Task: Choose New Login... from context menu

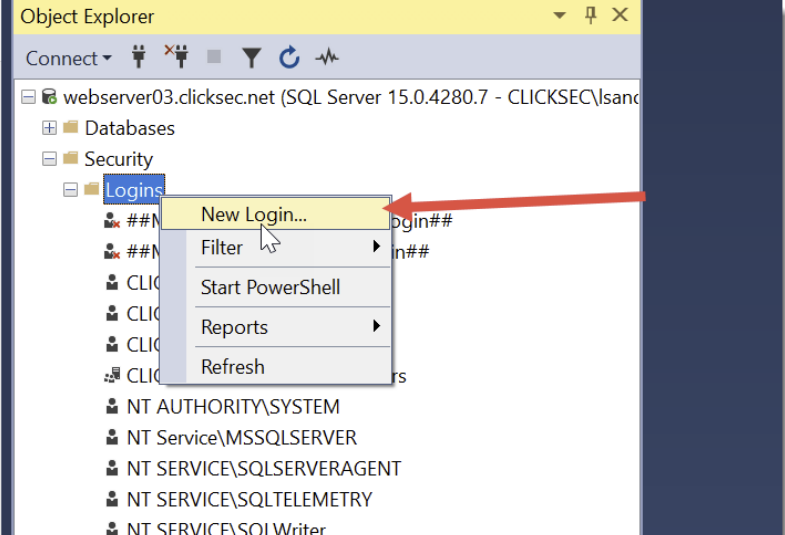Action: point(275,214)
